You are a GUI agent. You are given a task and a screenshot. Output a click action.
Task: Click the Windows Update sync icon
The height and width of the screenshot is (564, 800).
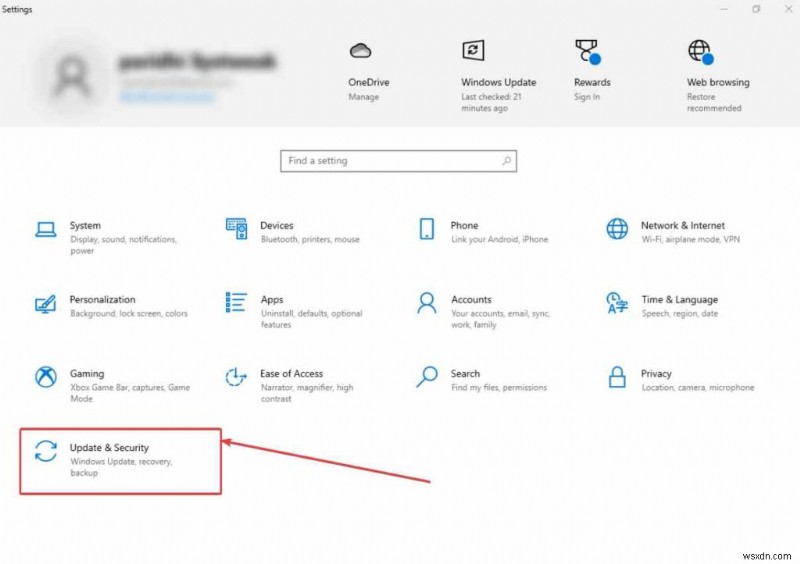[x=473, y=50]
